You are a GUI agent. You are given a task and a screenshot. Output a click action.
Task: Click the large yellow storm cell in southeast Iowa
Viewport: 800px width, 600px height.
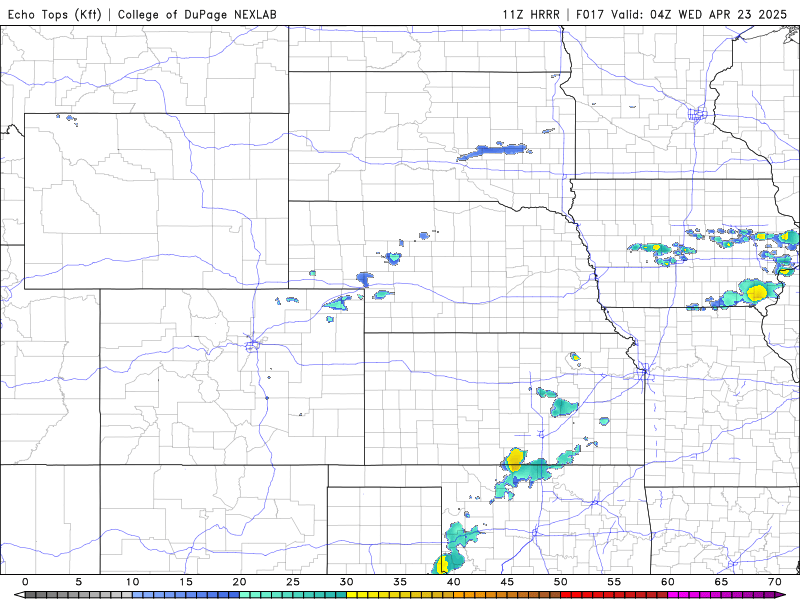coord(757,292)
